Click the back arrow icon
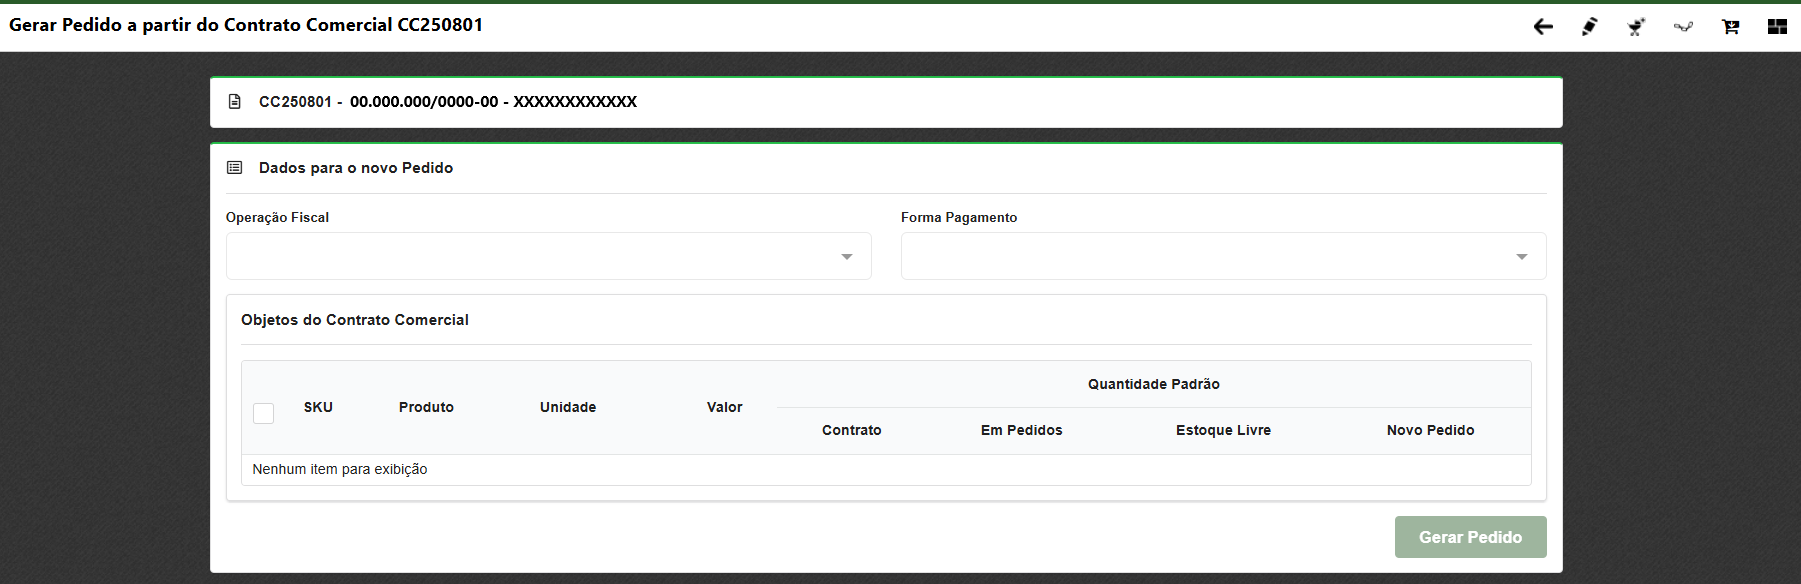The width and height of the screenshot is (1801, 584). (x=1543, y=27)
